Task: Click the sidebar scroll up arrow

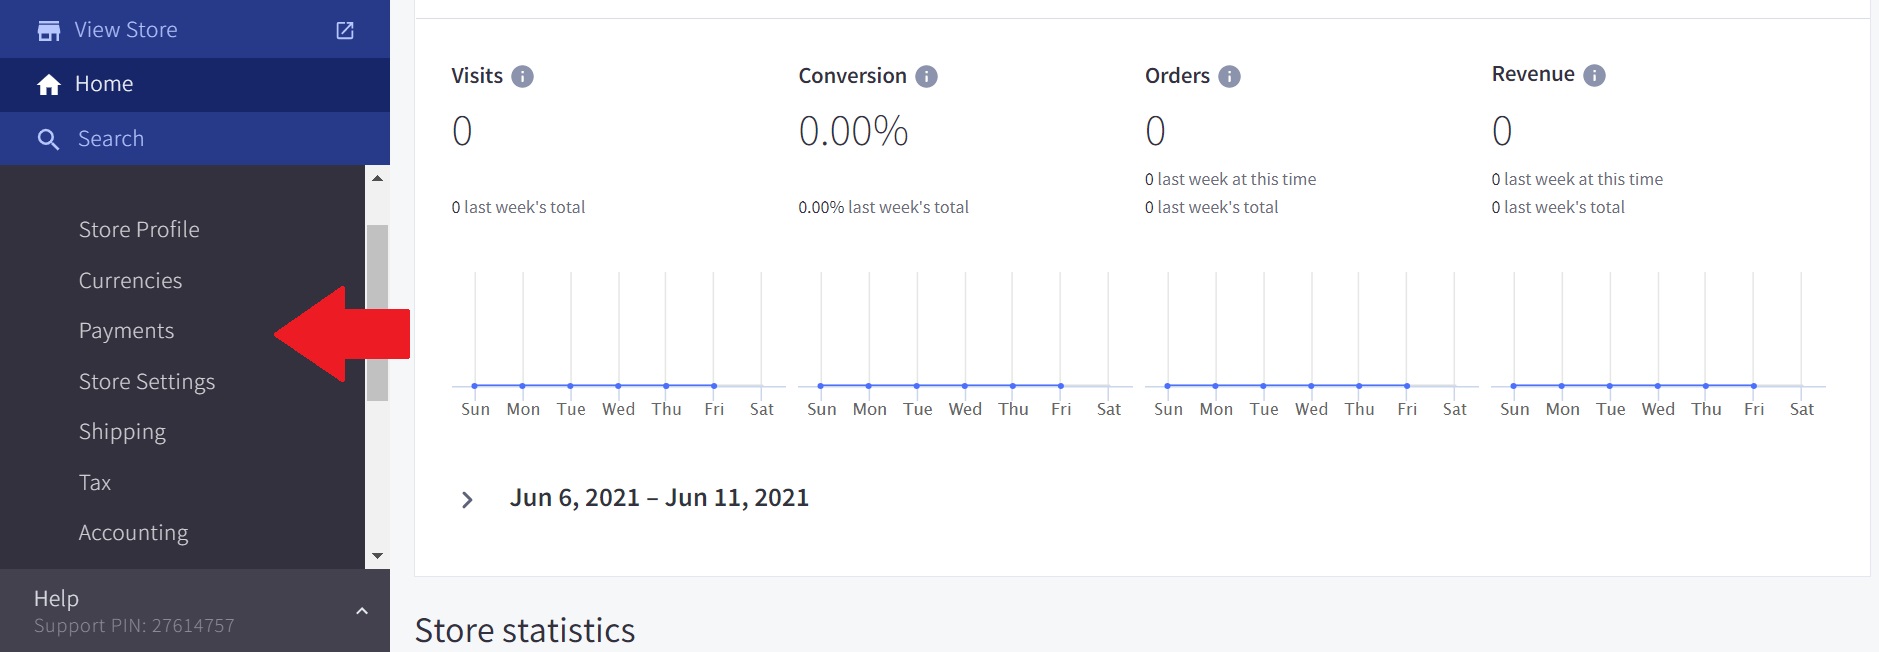Action: 377,178
